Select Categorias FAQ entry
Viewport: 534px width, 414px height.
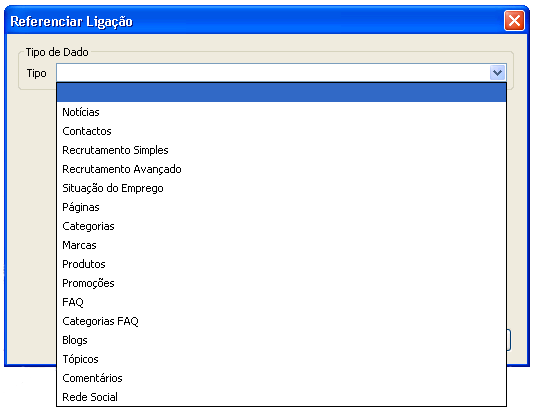(x=281, y=321)
